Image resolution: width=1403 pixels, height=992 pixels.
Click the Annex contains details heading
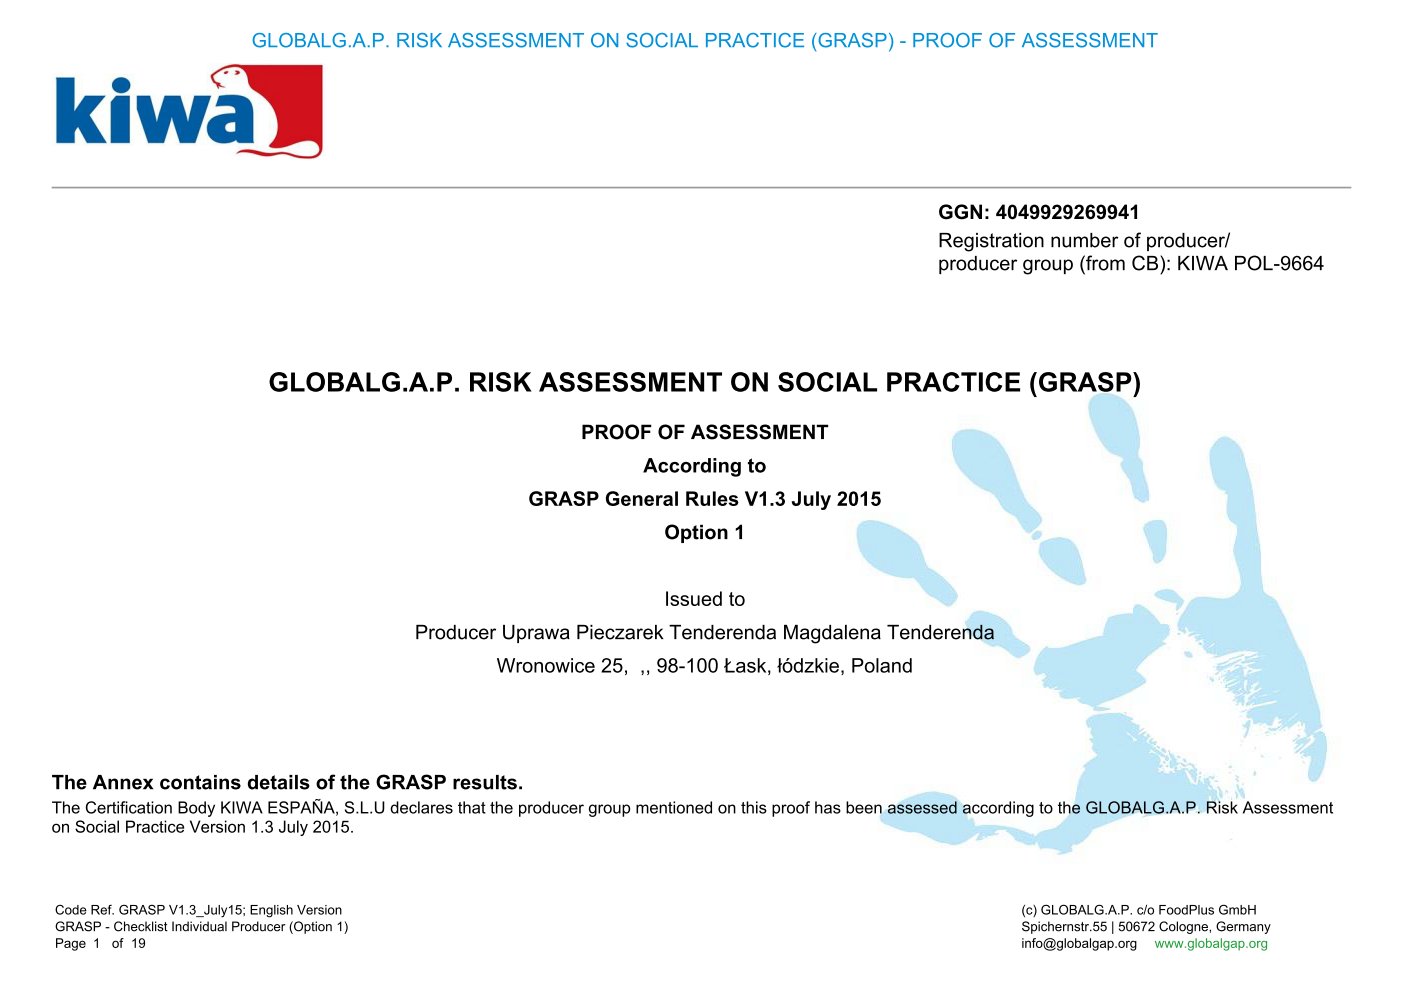pos(287,783)
